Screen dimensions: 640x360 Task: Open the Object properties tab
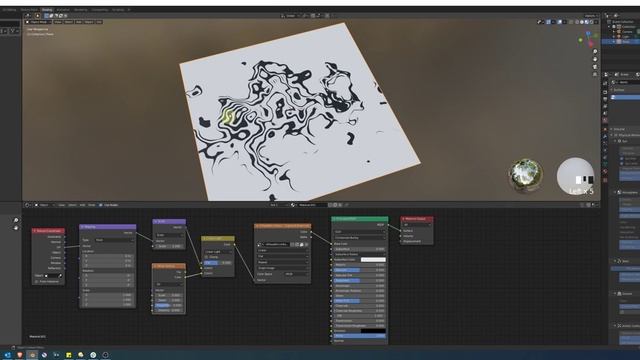tap(605, 129)
